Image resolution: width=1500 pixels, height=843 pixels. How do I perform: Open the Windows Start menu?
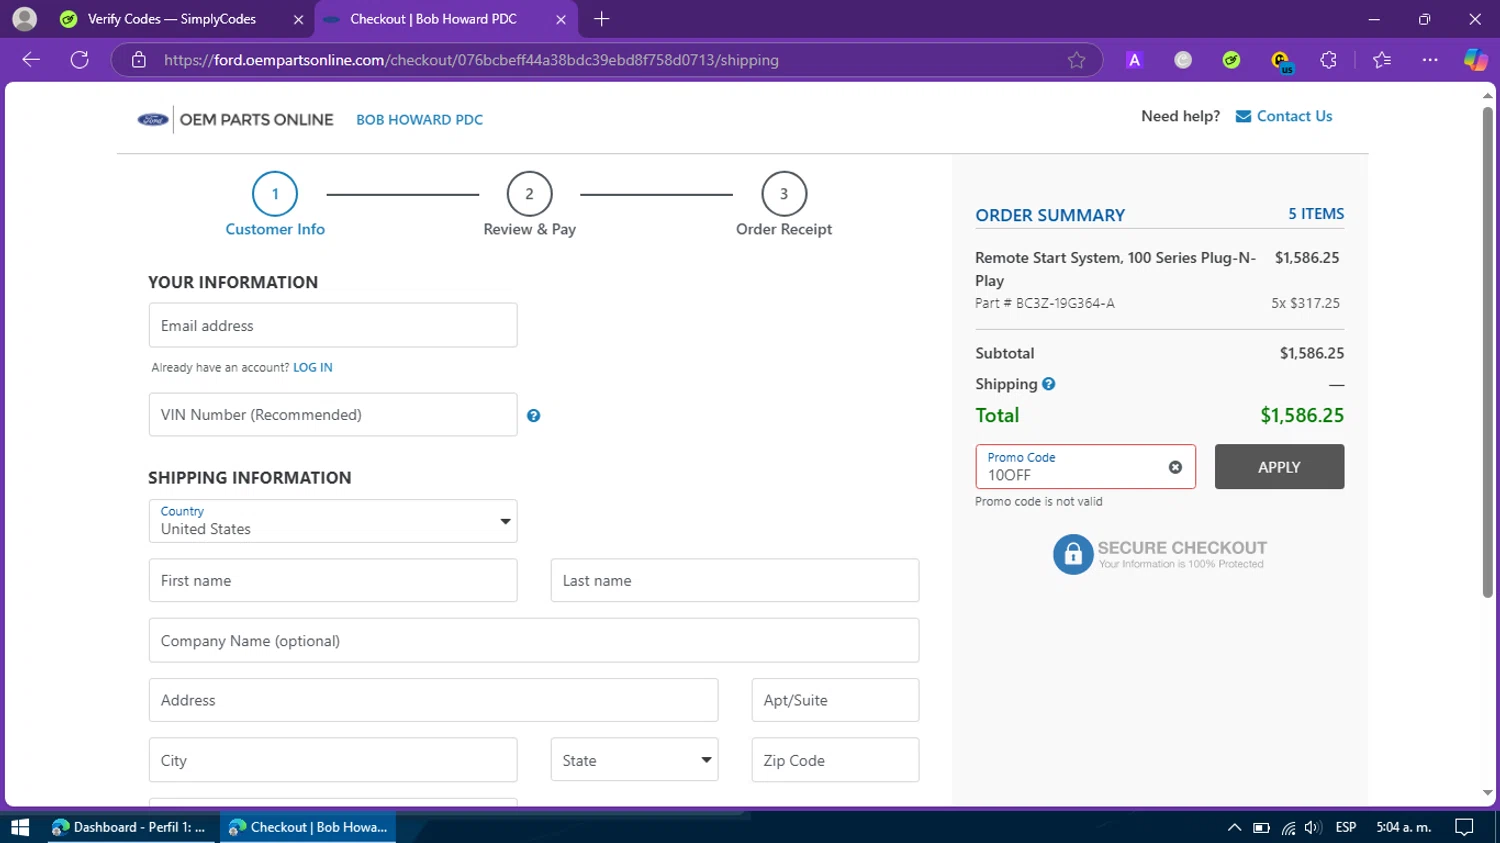point(20,827)
